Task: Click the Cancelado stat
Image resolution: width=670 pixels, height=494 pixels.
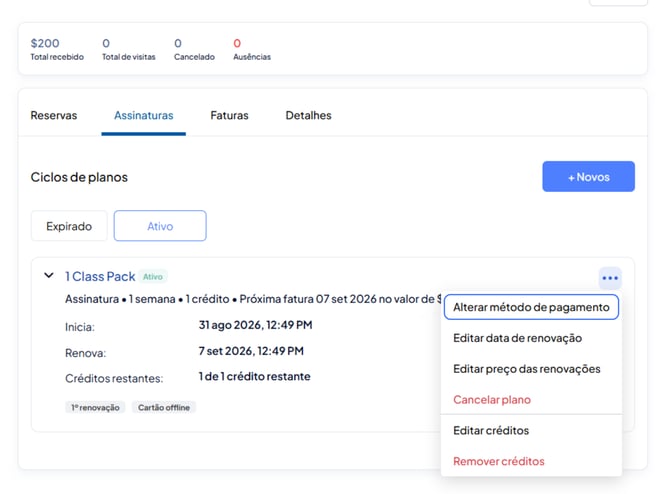Action: click(x=194, y=49)
